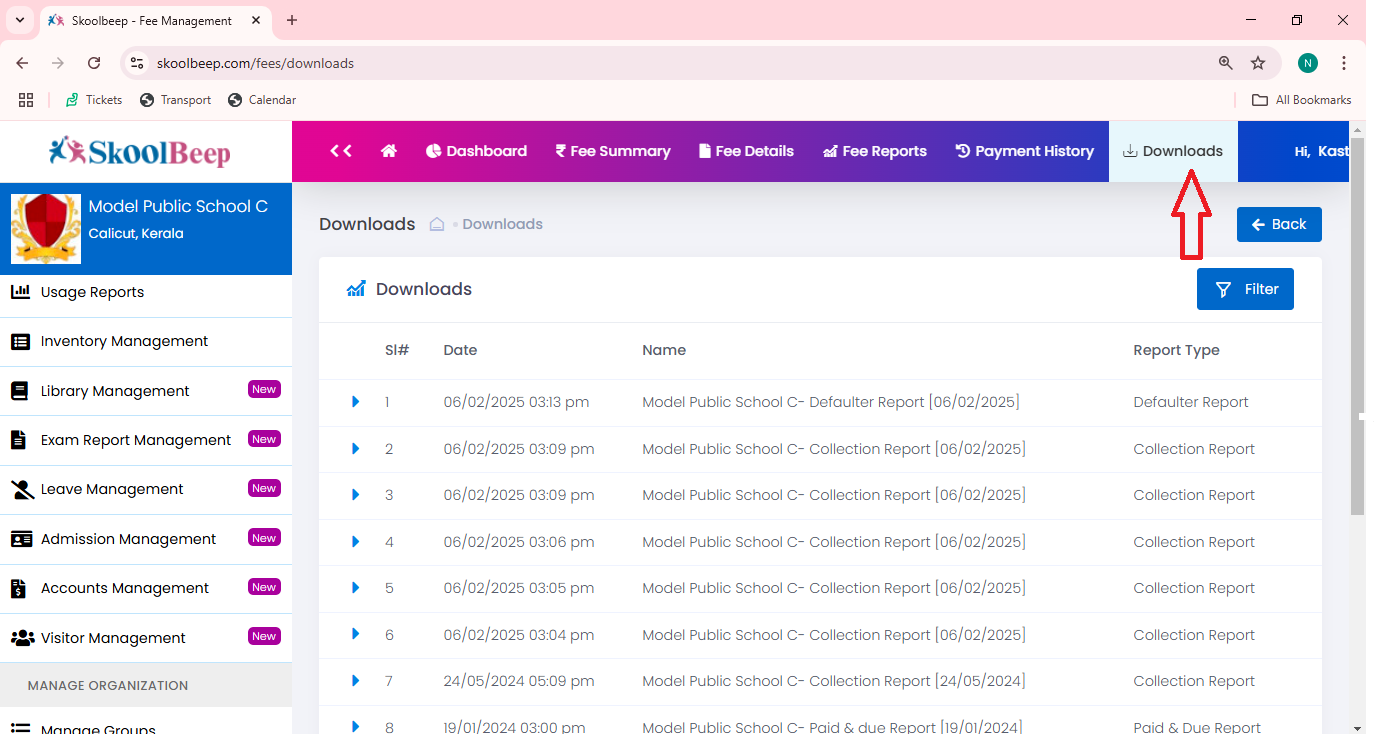
Task: Click the Admission Management ID card icon
Action: 21,539
